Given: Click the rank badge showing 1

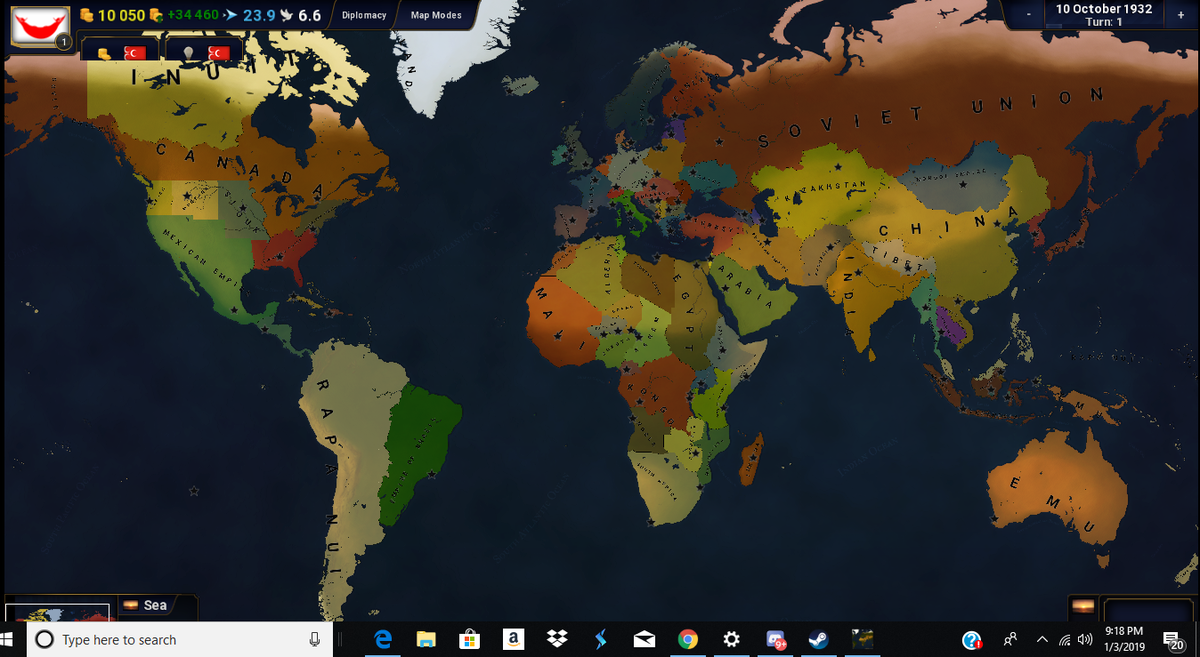Looking at the screenshot, I should coord(63,42).
